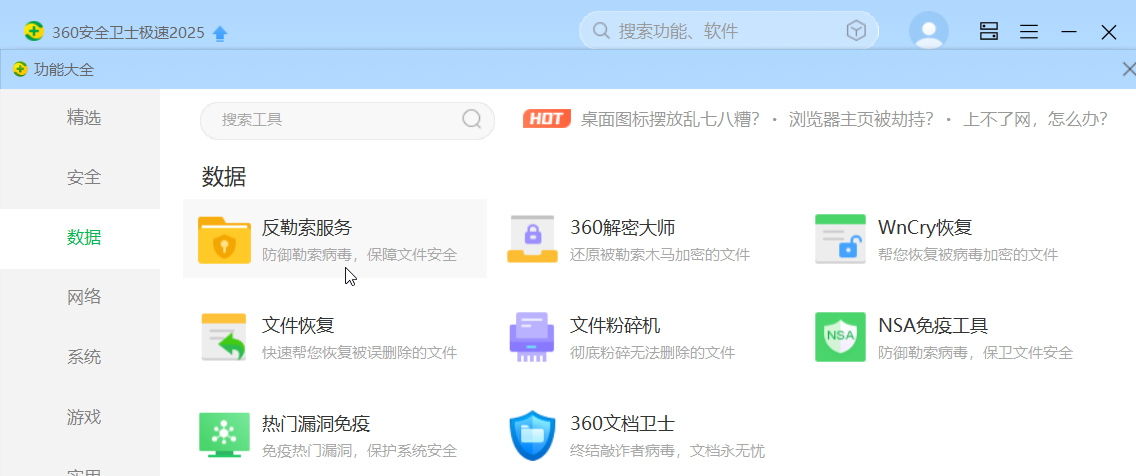This screenshot has width=1136, height=476.
Task: Click description 还原被勒索木马加密的文件
Action: (x=659, y=255)
